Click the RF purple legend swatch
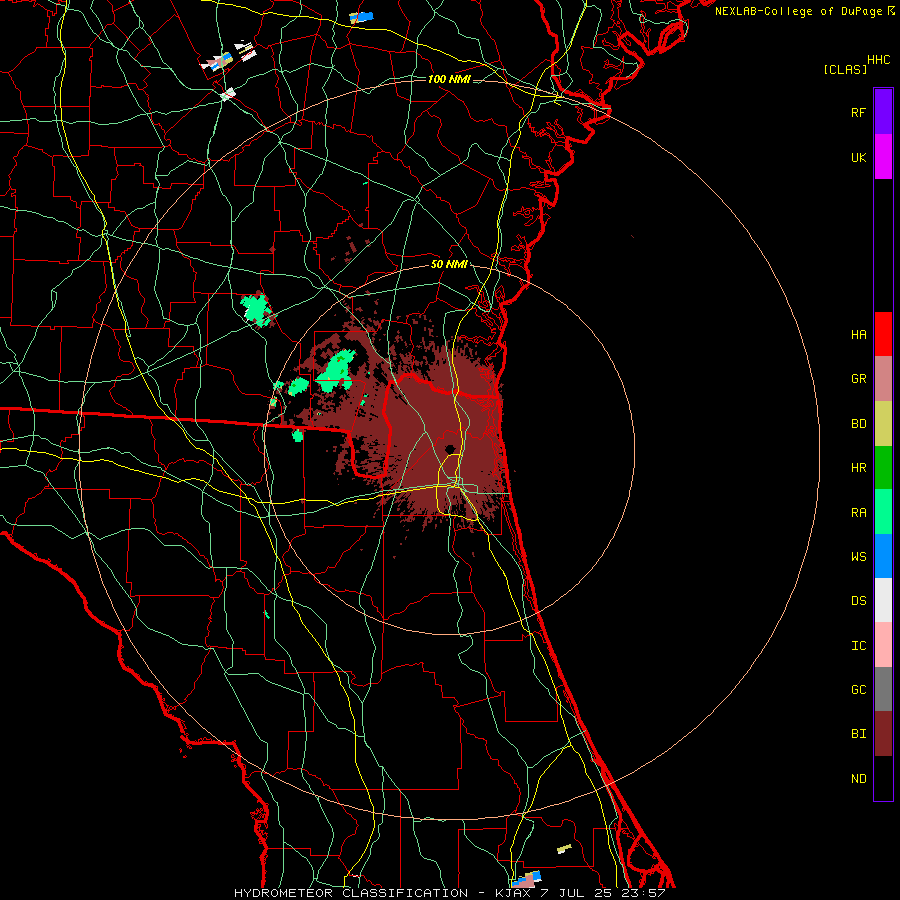The width and height of the screenshot is (900, 900). tap(883, 111)
